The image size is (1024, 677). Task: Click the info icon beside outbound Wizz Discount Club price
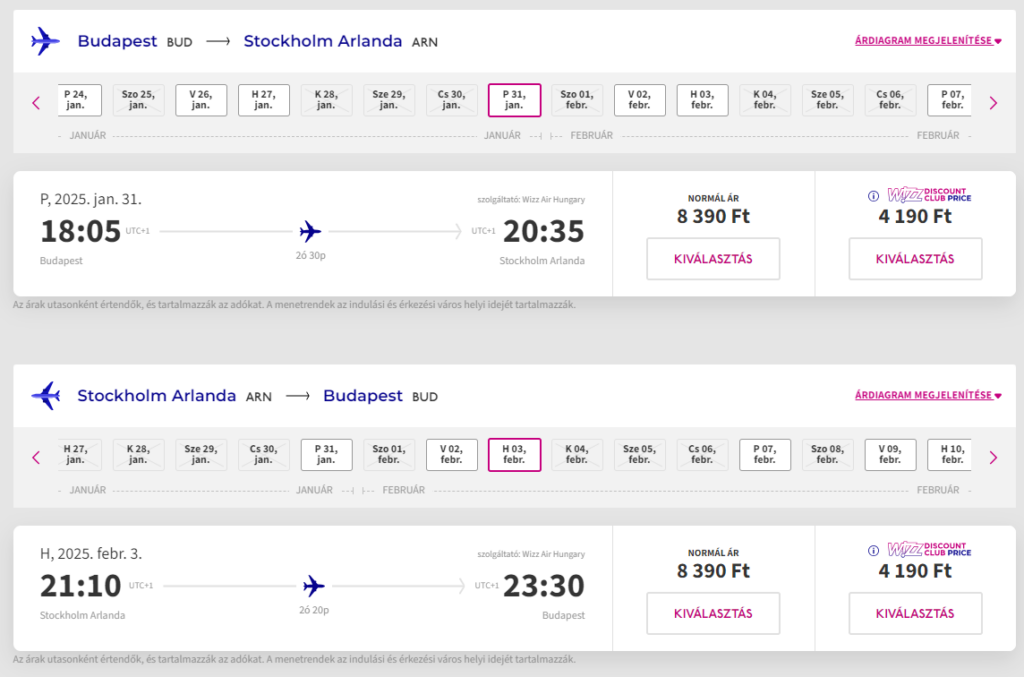pyautogui.click(x=873, y=196)
